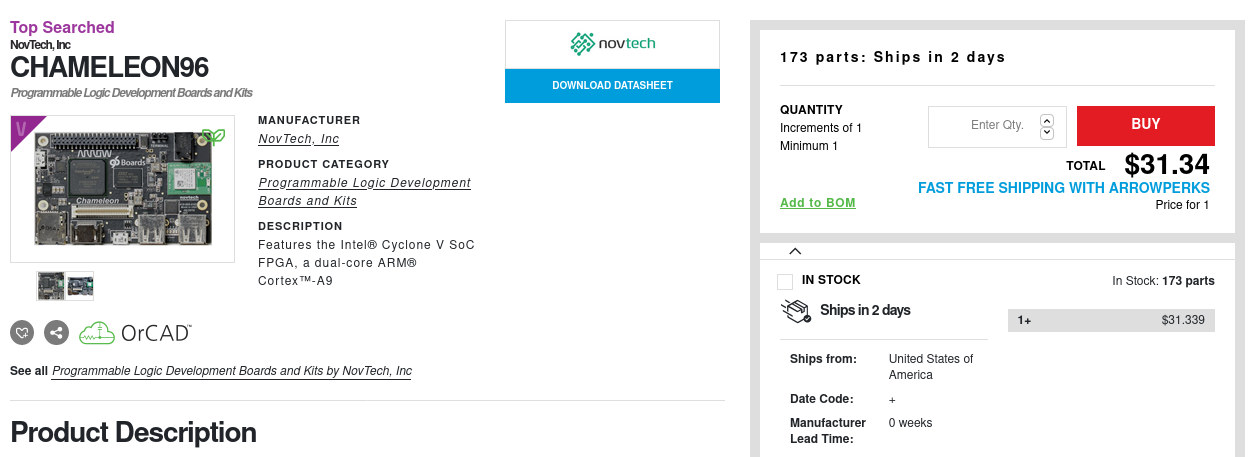Decrease quantity with the down stepper arrow

click(1047, 132)
